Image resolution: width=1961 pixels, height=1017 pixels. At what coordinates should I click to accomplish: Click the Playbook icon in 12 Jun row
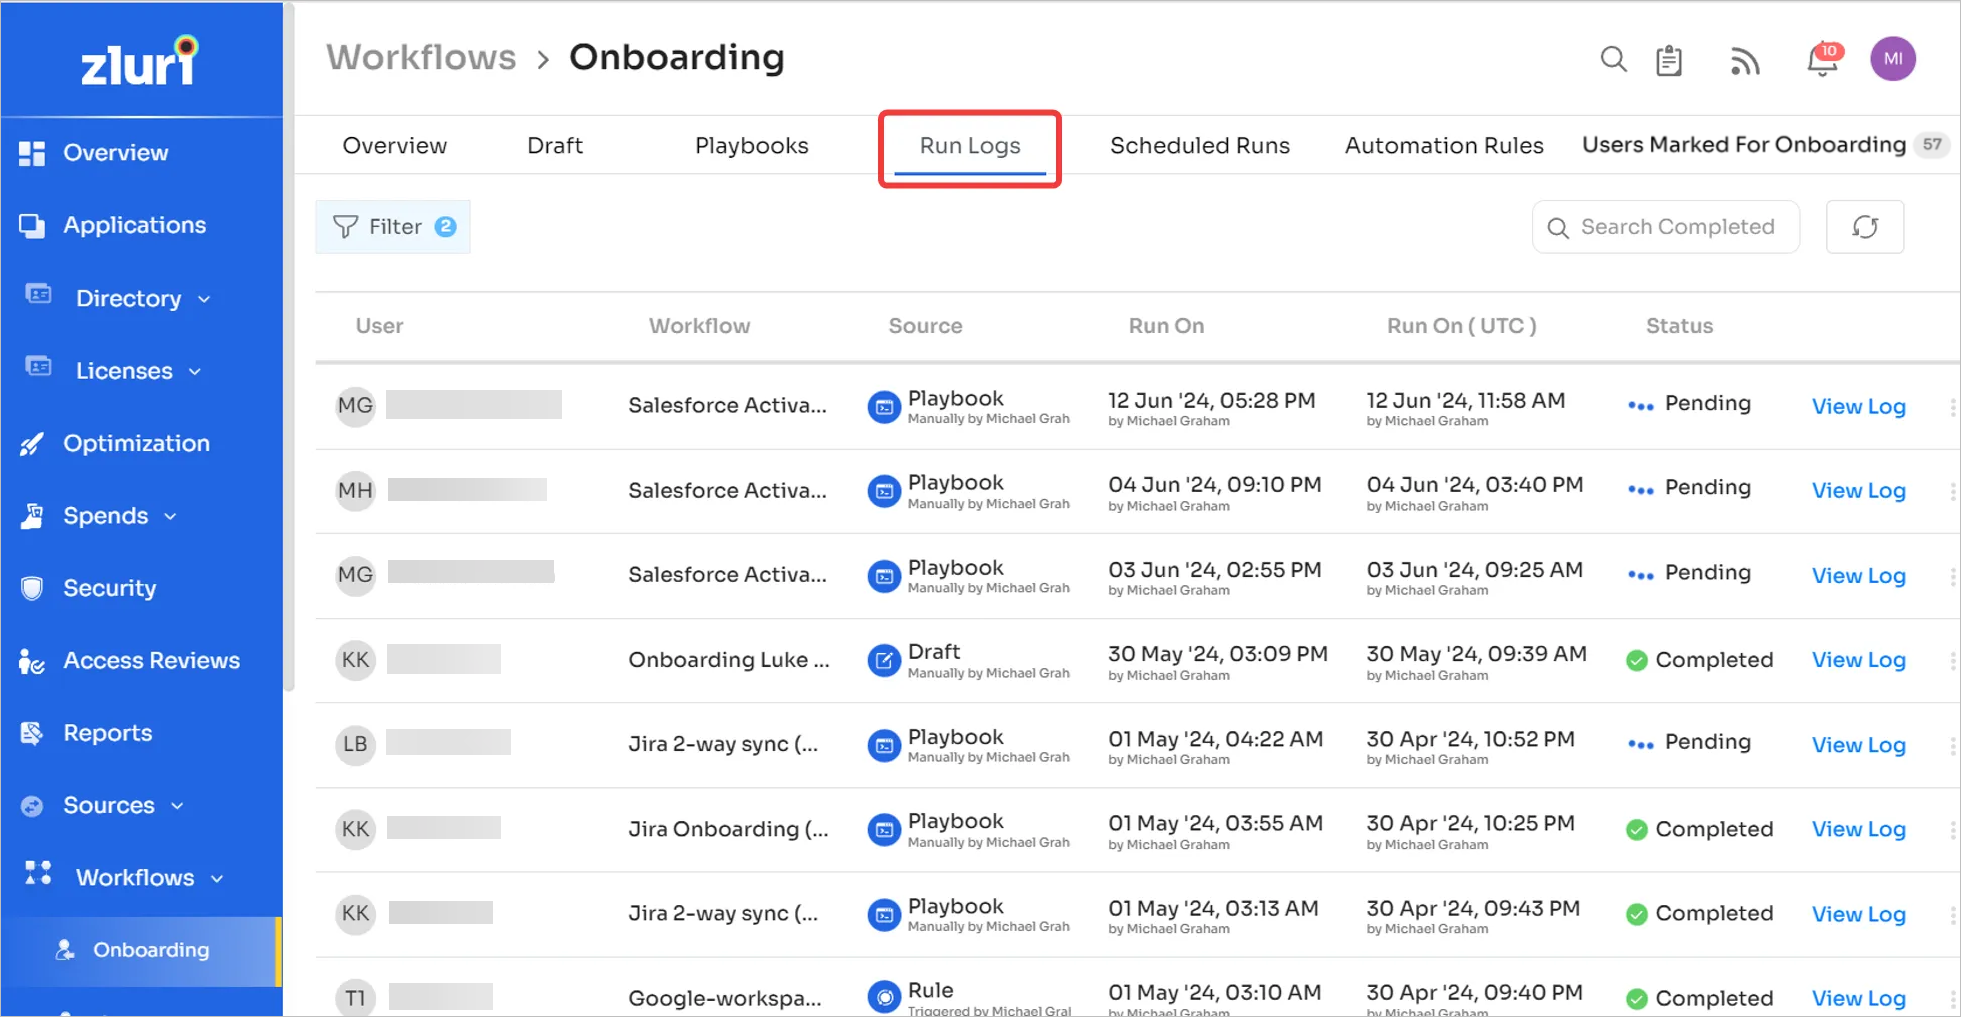[883, 407]
